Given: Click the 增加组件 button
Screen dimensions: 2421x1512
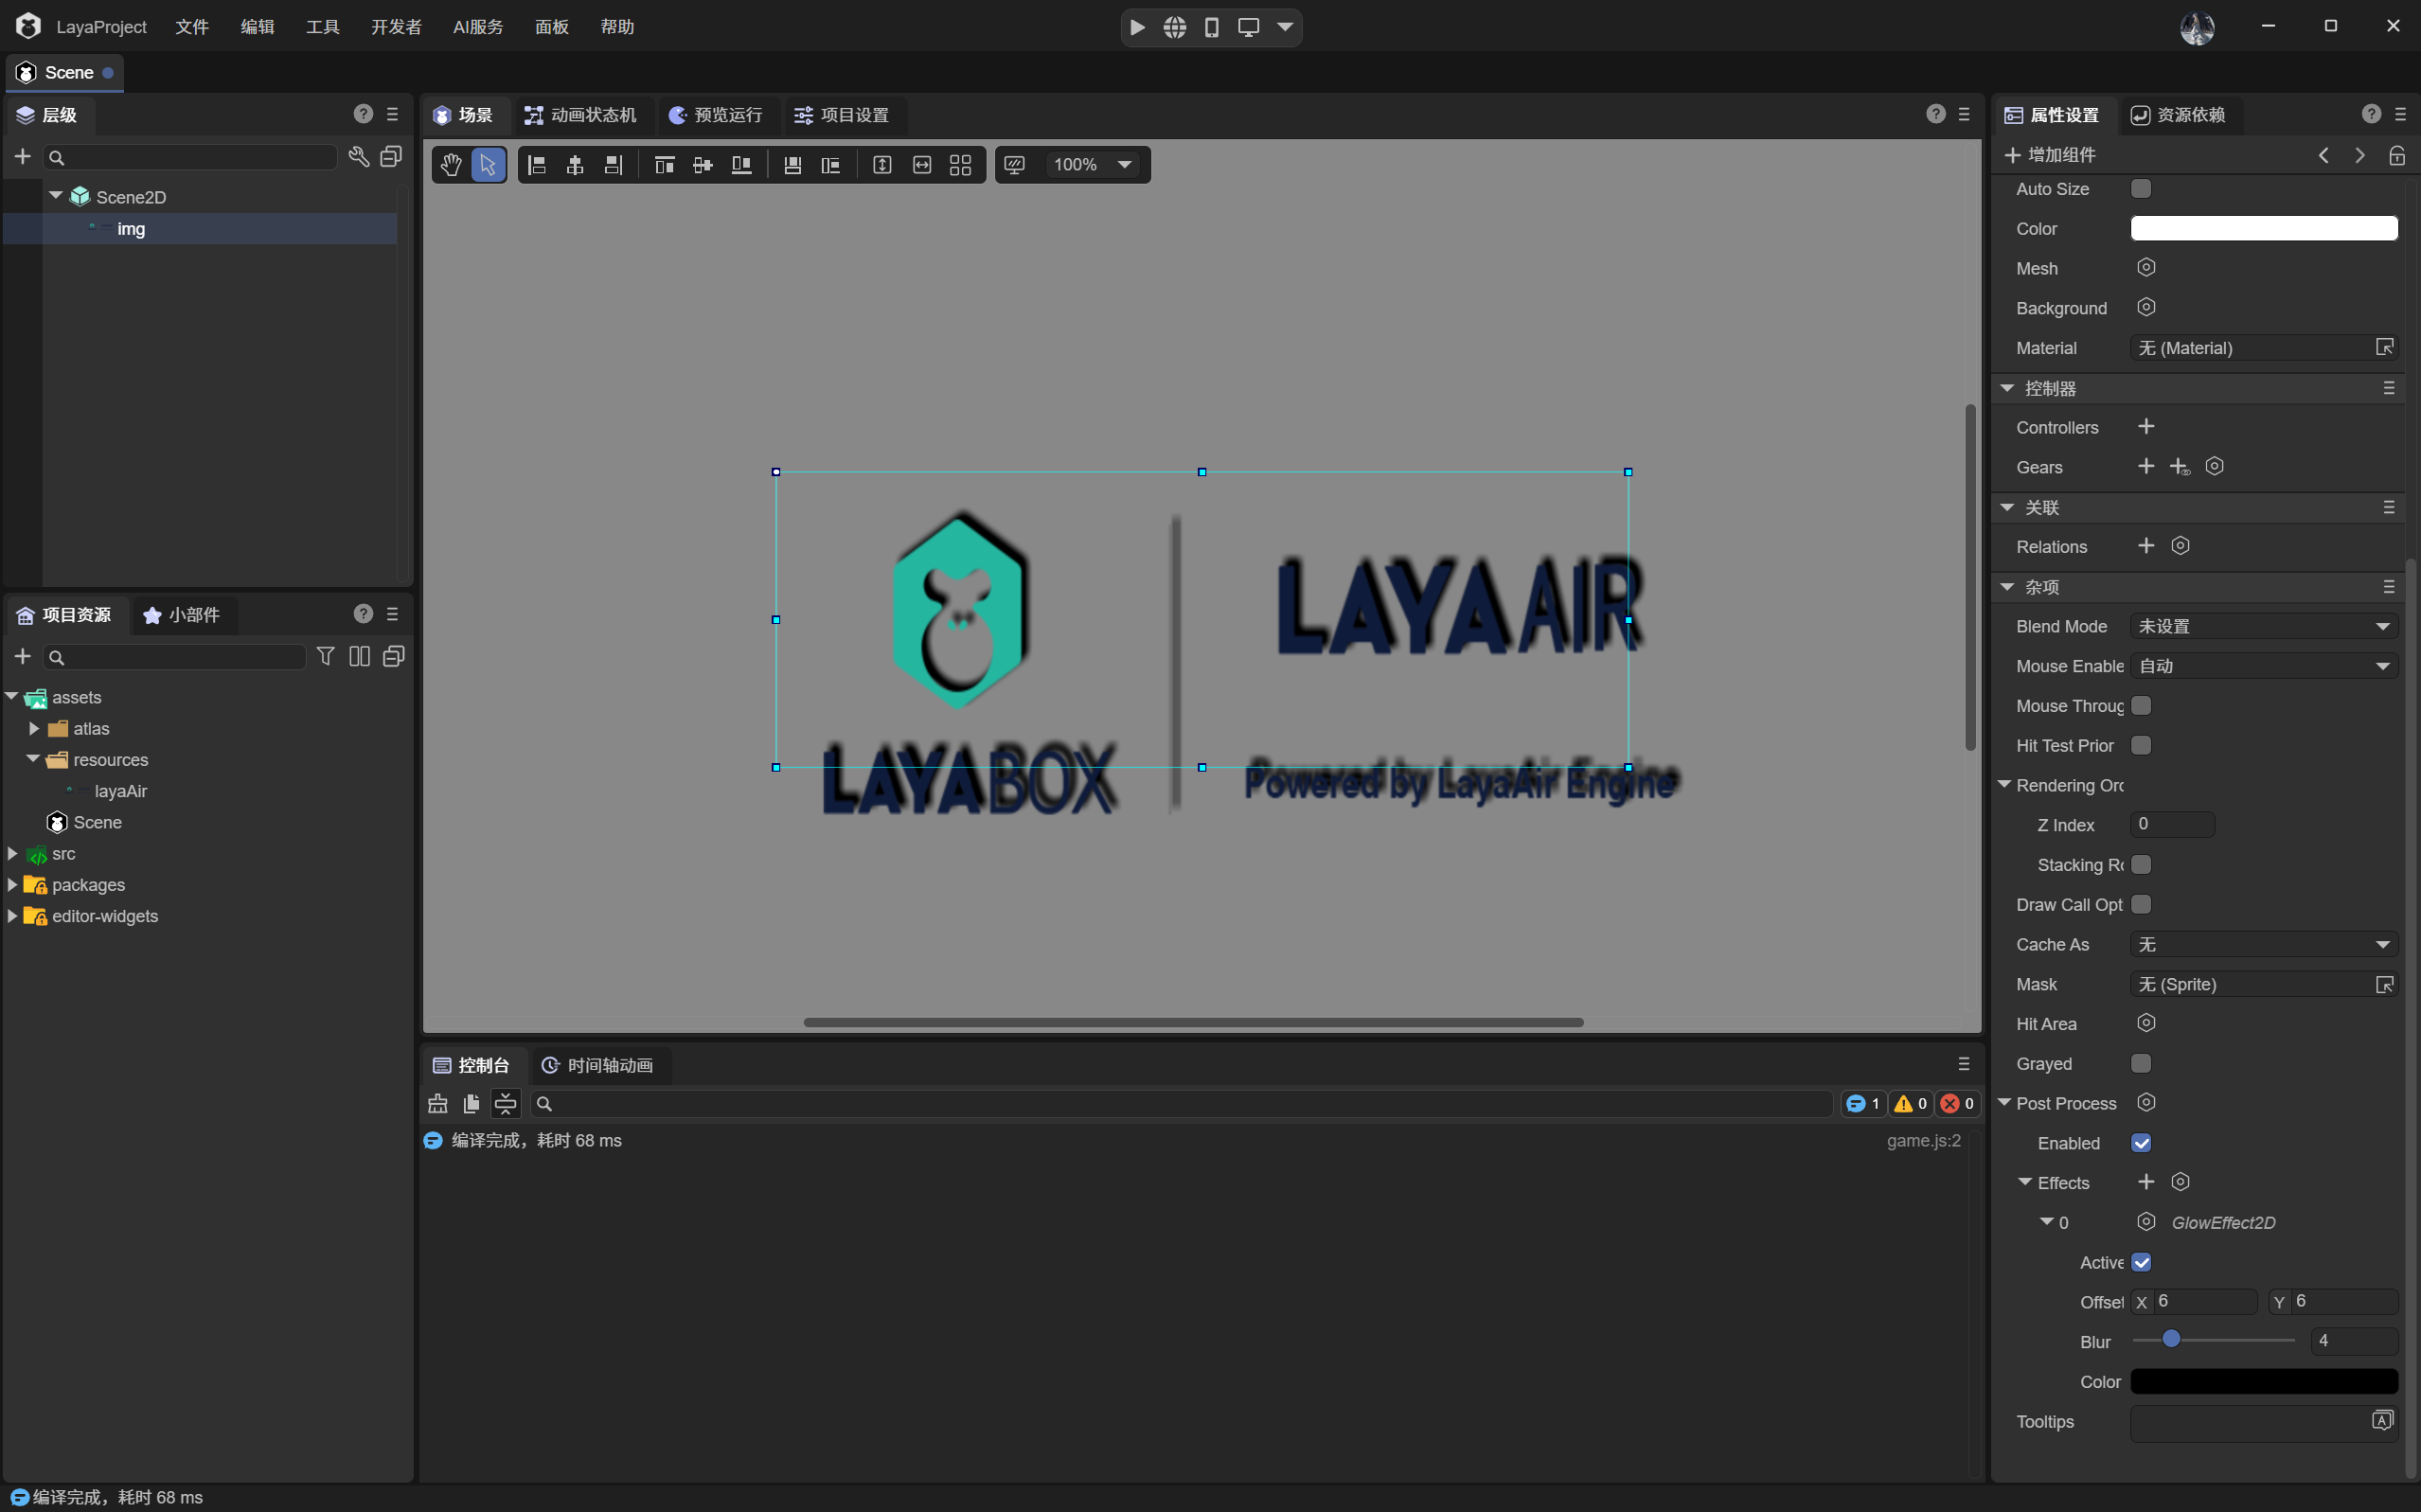Looking at the screenshot, I should click(x=2050, y=155).
